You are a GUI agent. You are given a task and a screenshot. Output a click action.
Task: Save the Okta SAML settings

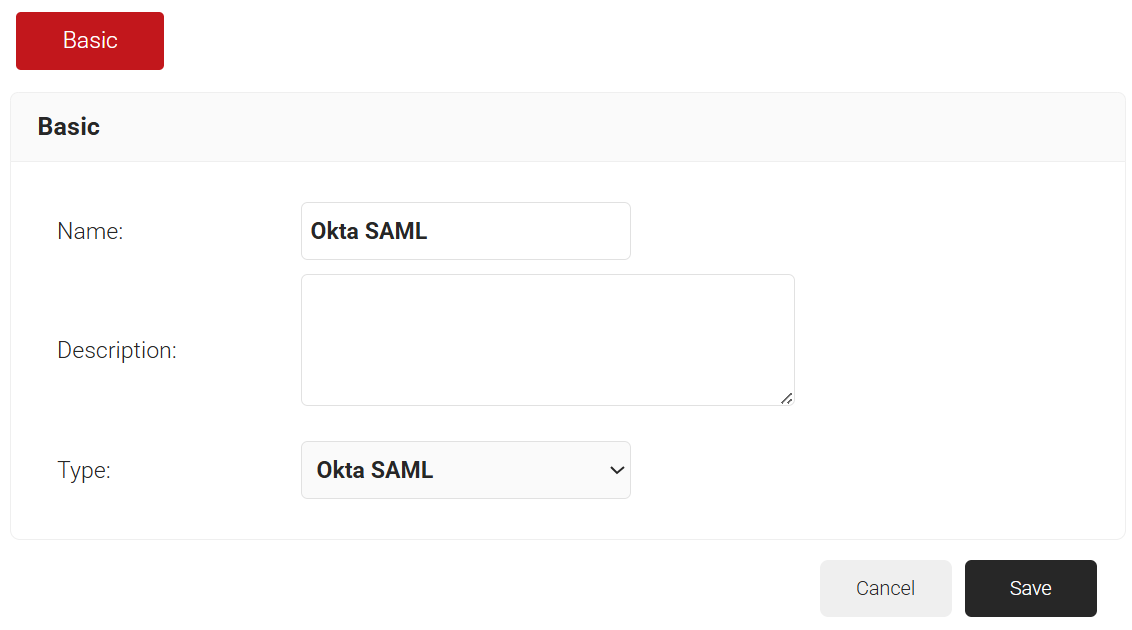click(1030, 588)
